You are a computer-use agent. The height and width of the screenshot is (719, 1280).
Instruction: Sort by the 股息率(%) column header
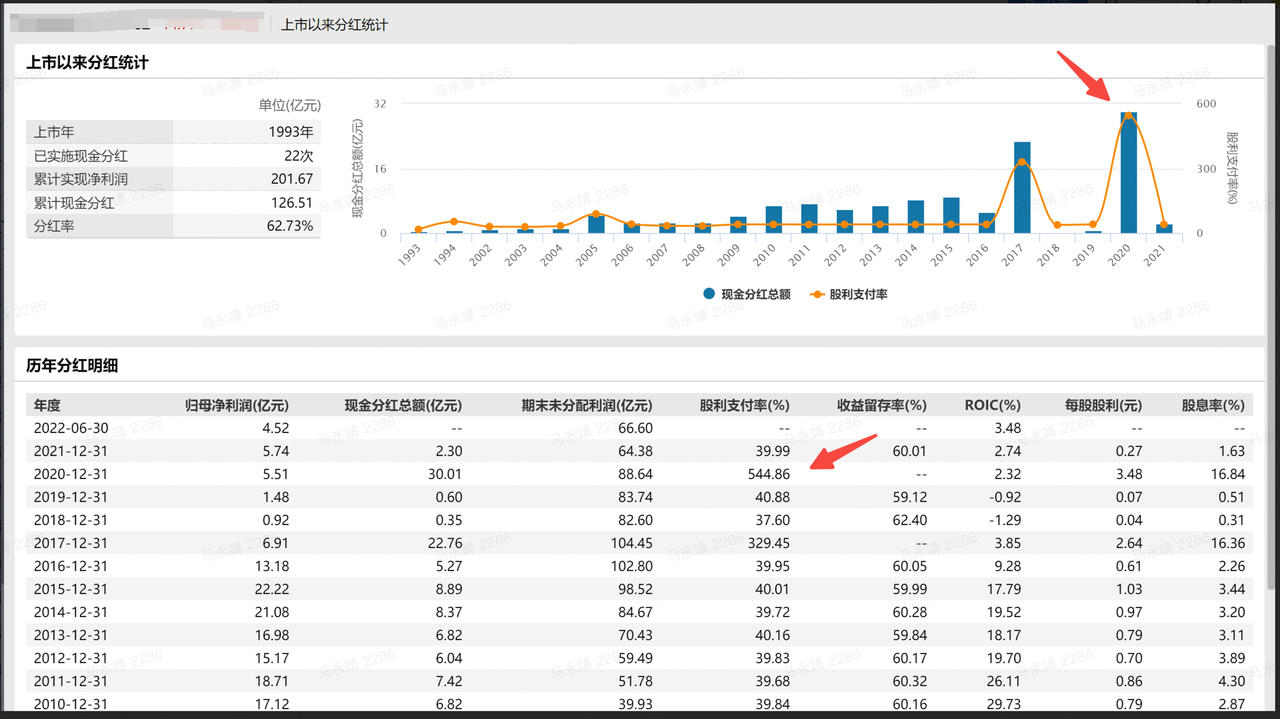1213,405
